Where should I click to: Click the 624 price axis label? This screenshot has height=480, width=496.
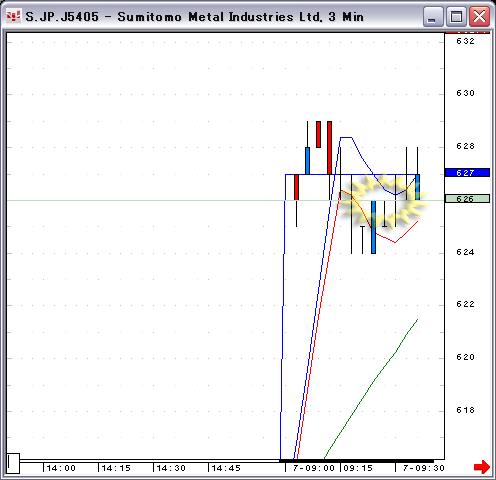(x=465, y=252)
